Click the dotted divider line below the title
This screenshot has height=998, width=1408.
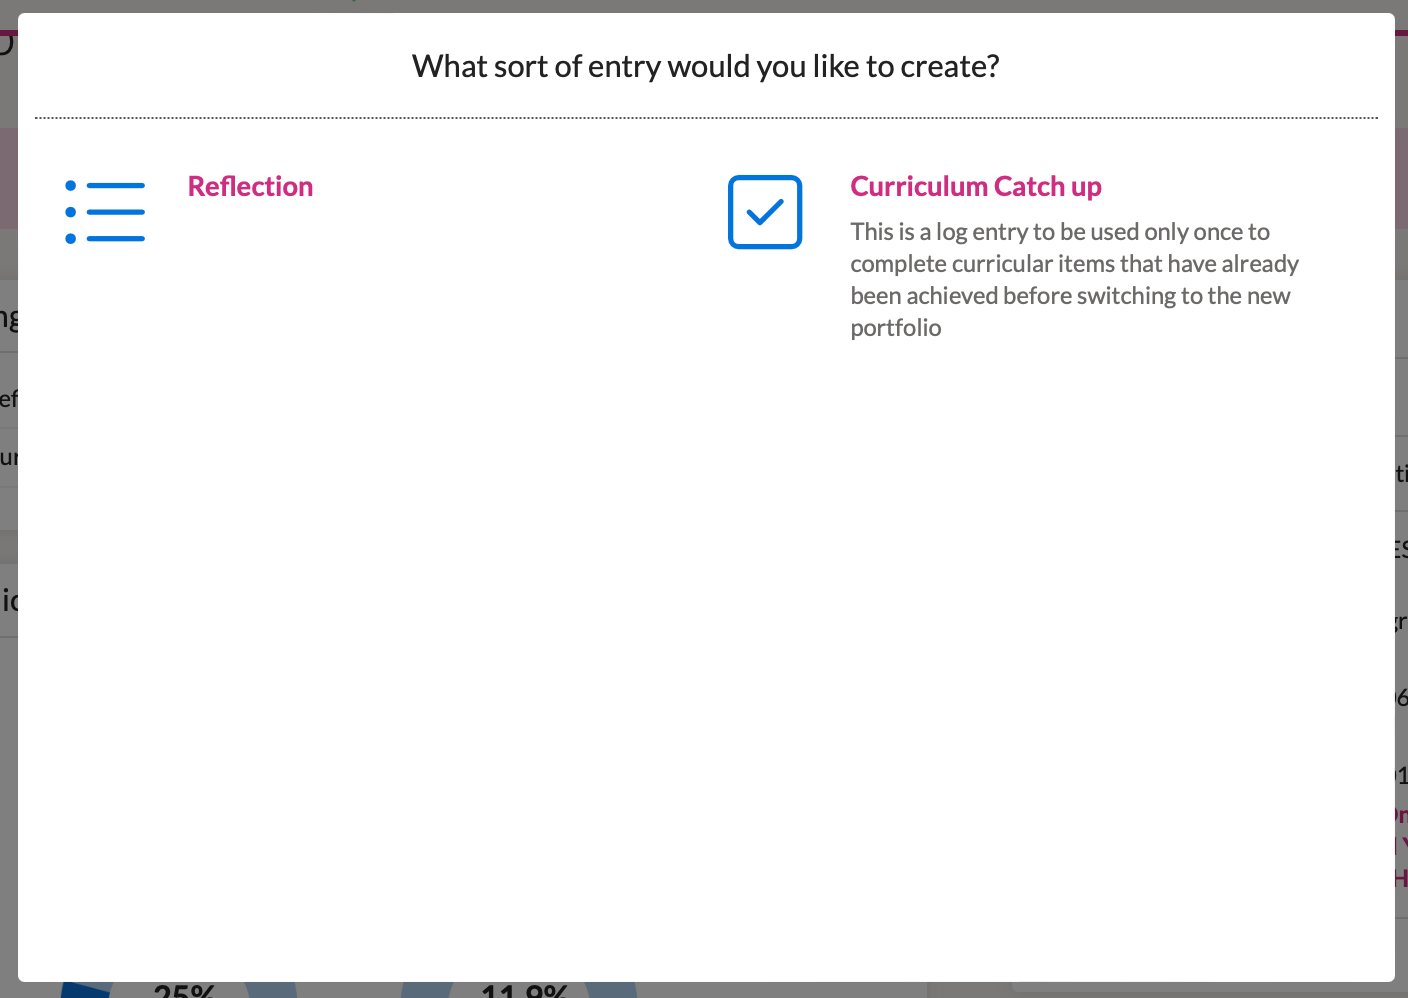(704, 117)
